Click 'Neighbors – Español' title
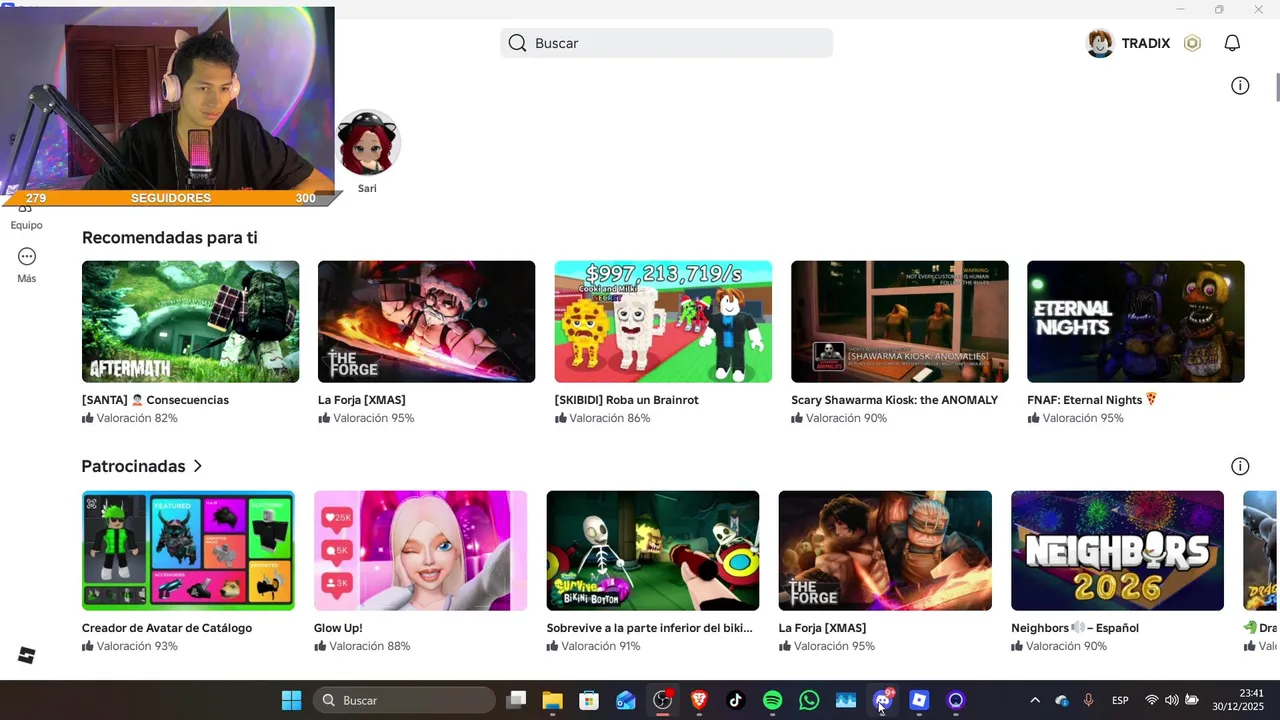The image size is (1280, 720). pos(1075,628)
